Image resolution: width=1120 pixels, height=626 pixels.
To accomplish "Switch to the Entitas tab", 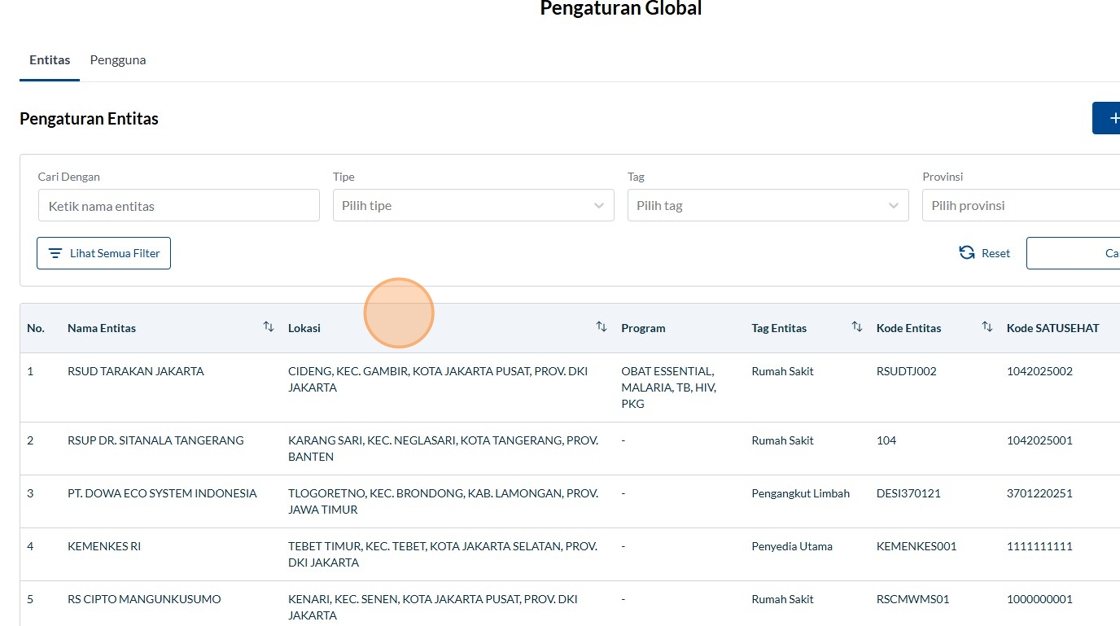I will (49, 60).
